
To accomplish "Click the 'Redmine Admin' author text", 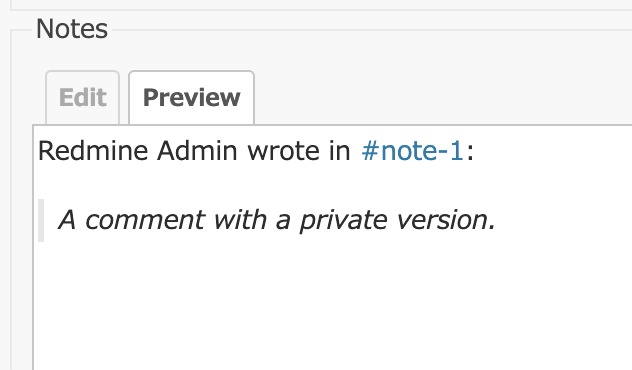I will tap(137, 151).
